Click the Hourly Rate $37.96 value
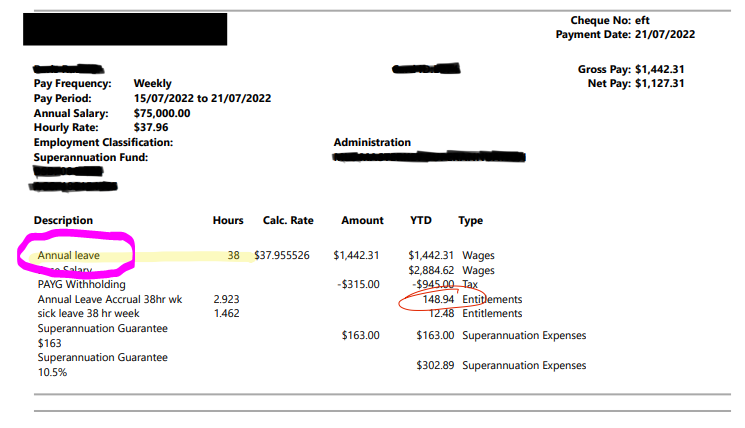Viewport: 745px width, 428px height. [152, 128]
